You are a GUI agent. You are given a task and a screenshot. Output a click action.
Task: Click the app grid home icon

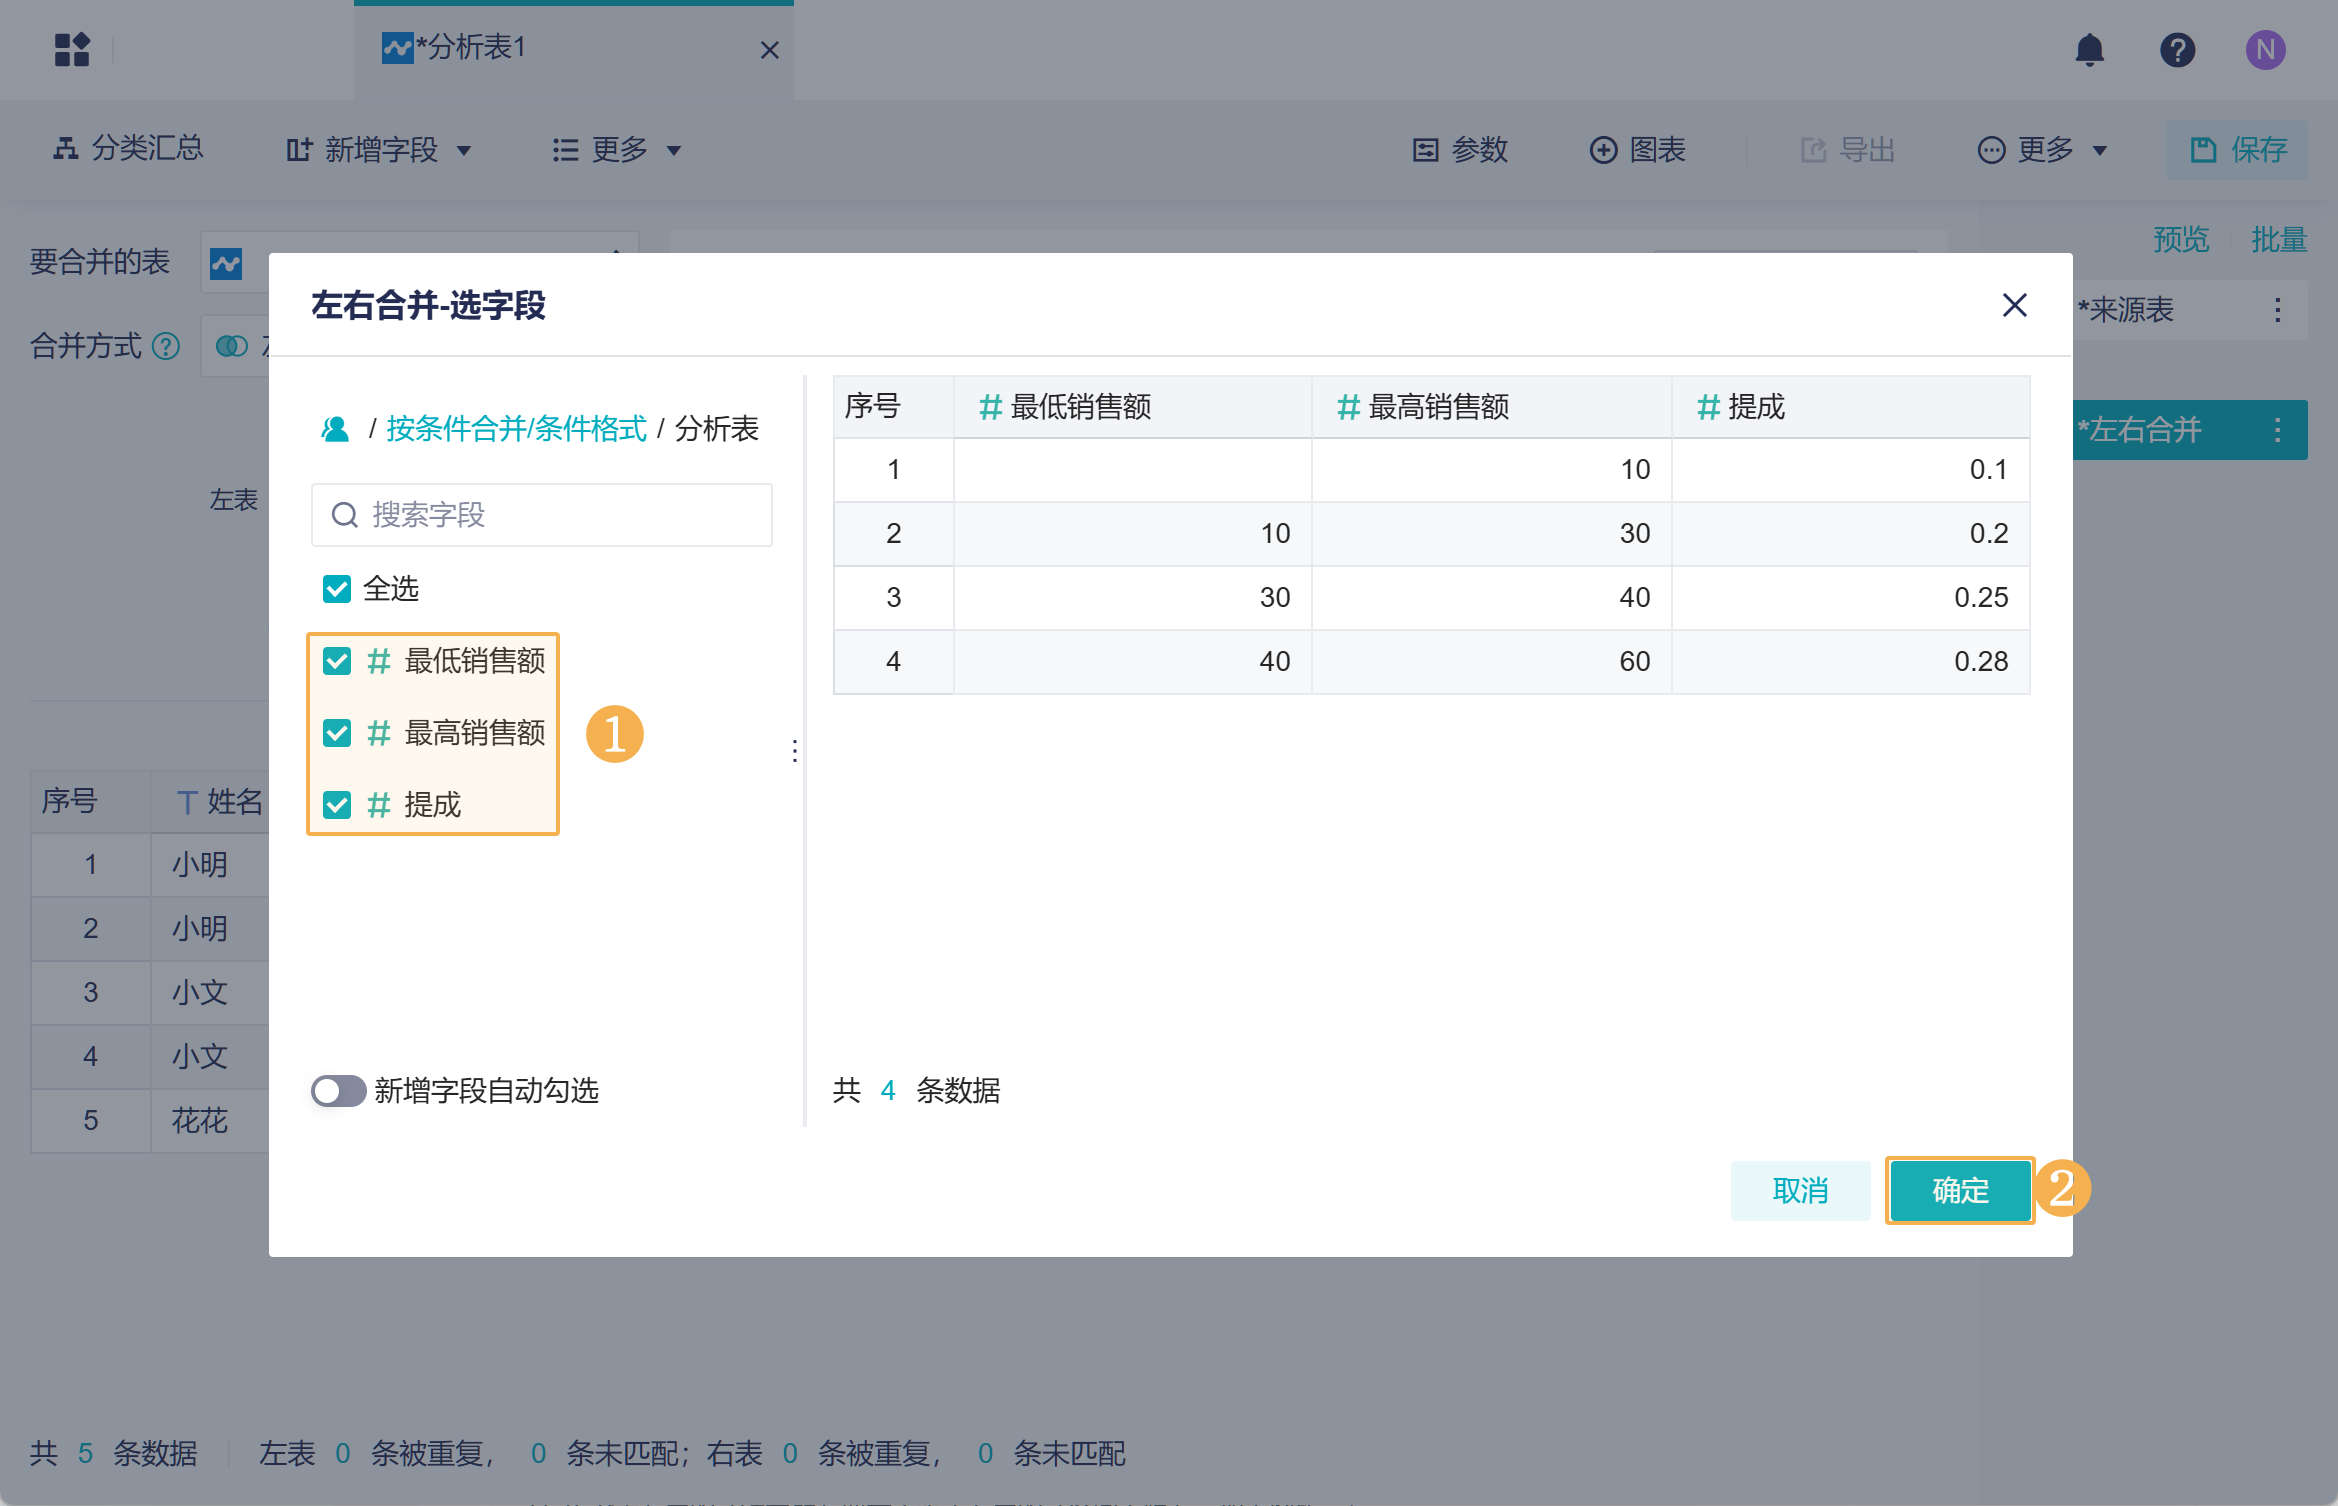(72, 50)
